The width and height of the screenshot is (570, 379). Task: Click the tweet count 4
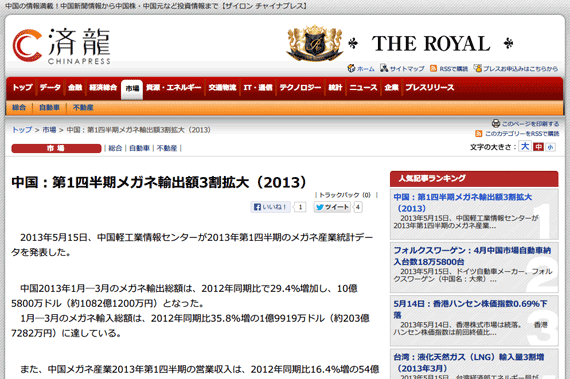tap(358, 207)
